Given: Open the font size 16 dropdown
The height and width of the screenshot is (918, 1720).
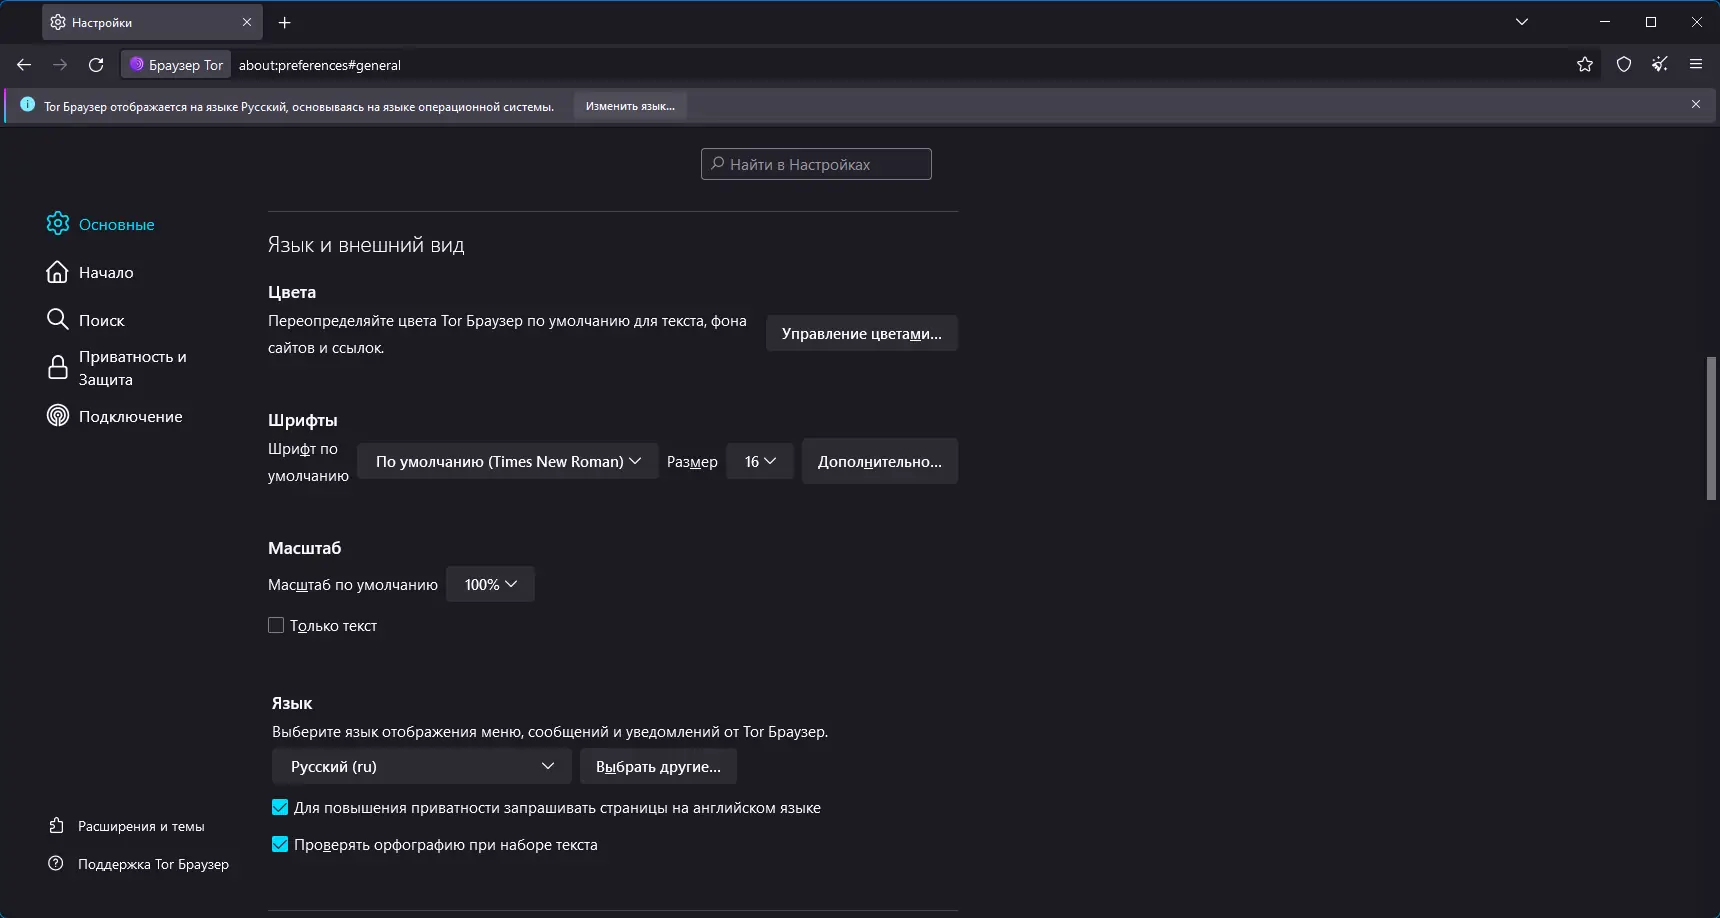Looking at the screenshot, I should [760, 461].
